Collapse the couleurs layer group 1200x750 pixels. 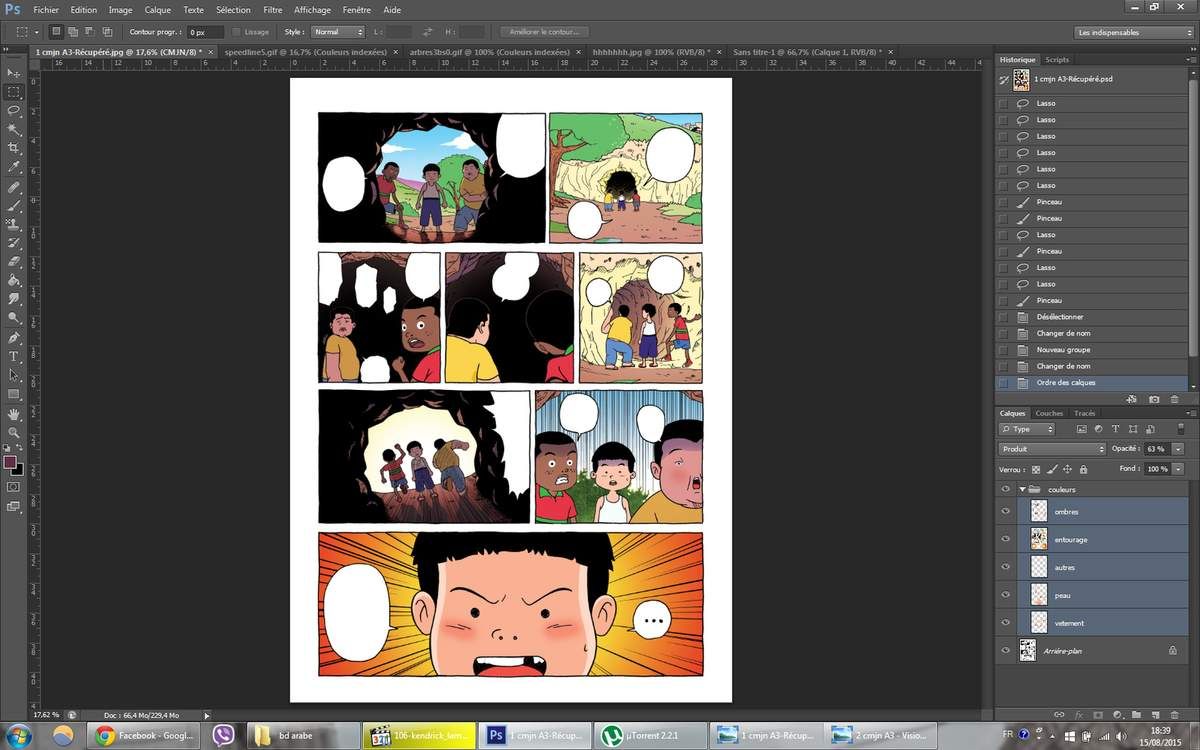(1022, 489)
